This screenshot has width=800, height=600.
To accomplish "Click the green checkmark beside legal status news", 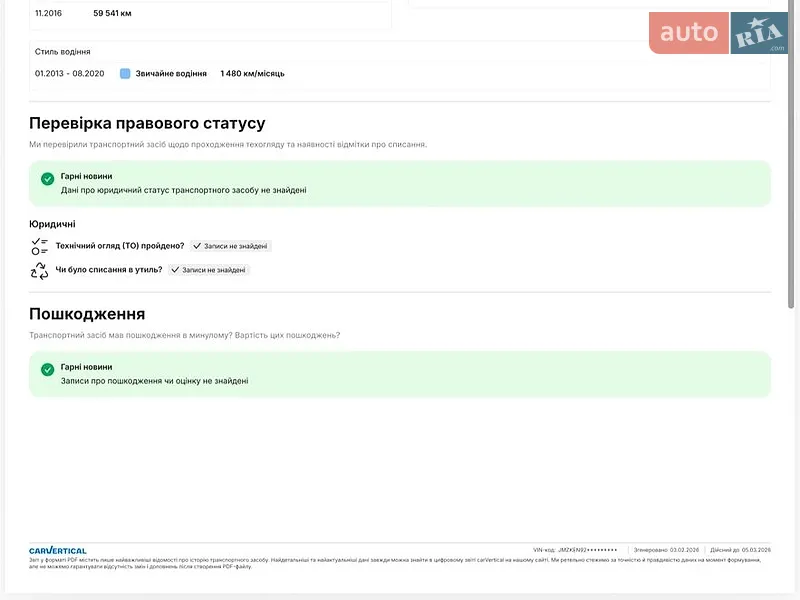I will point(47,179).
